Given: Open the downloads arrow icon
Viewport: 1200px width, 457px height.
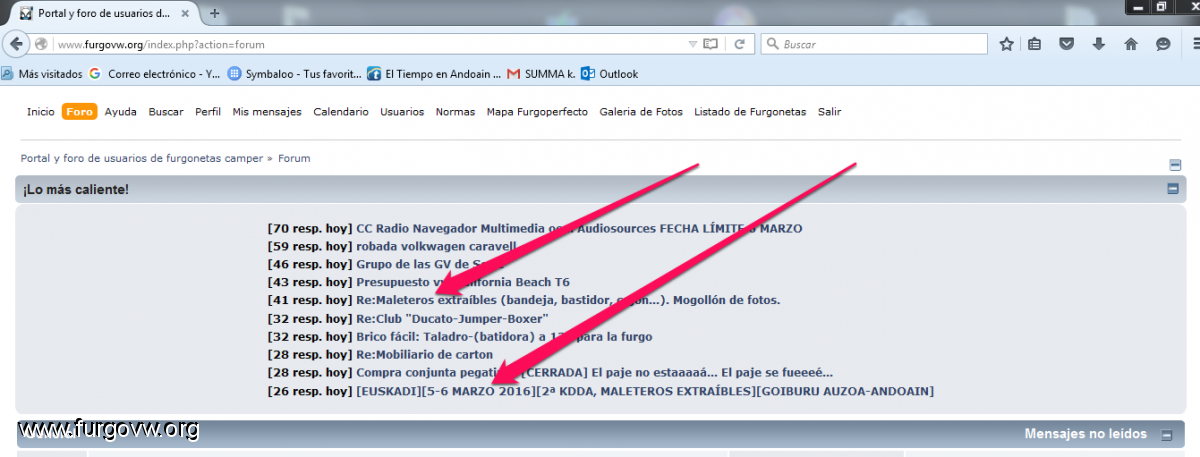Looking at the screenshot, I should tap(1099, 44).
